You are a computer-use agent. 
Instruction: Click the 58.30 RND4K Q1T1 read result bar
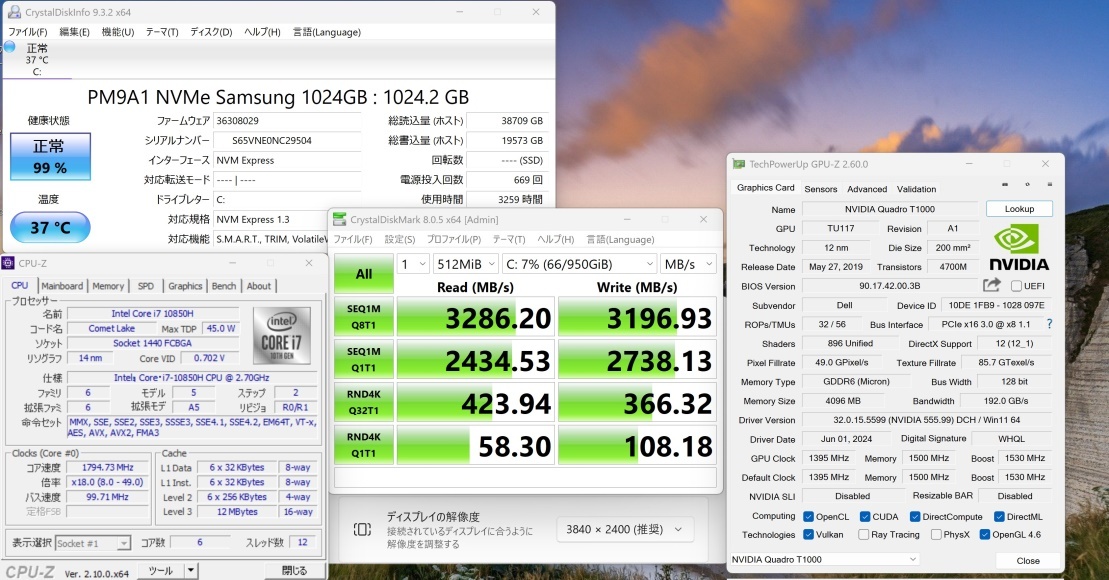tap(475, 445)
